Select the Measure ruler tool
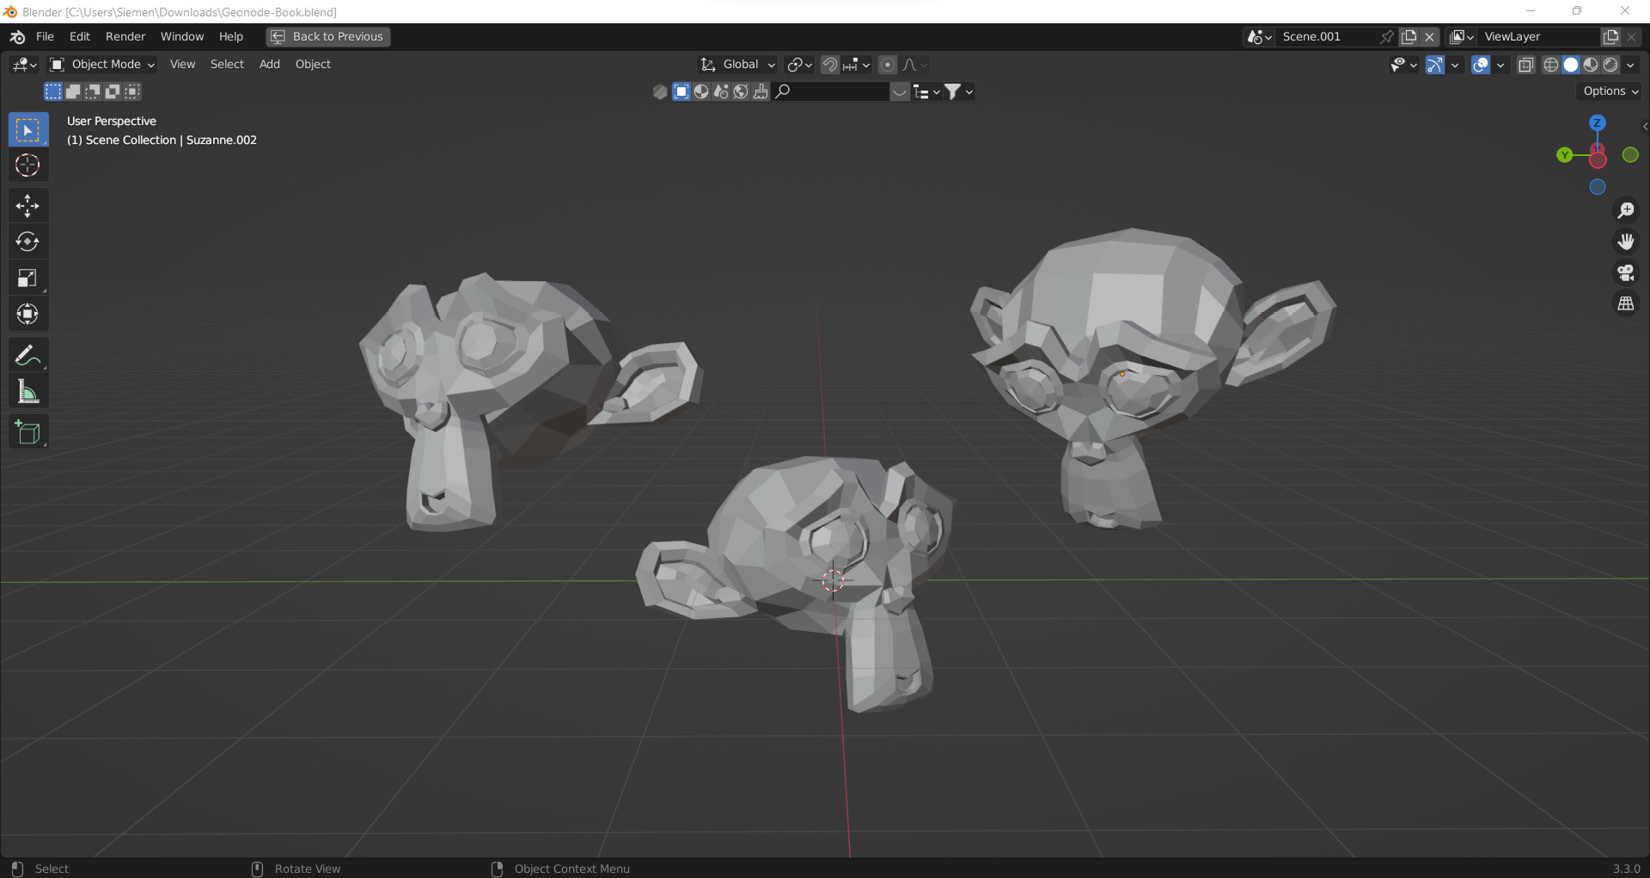This screenshot has width=1650, height=878. click(28, 392)
